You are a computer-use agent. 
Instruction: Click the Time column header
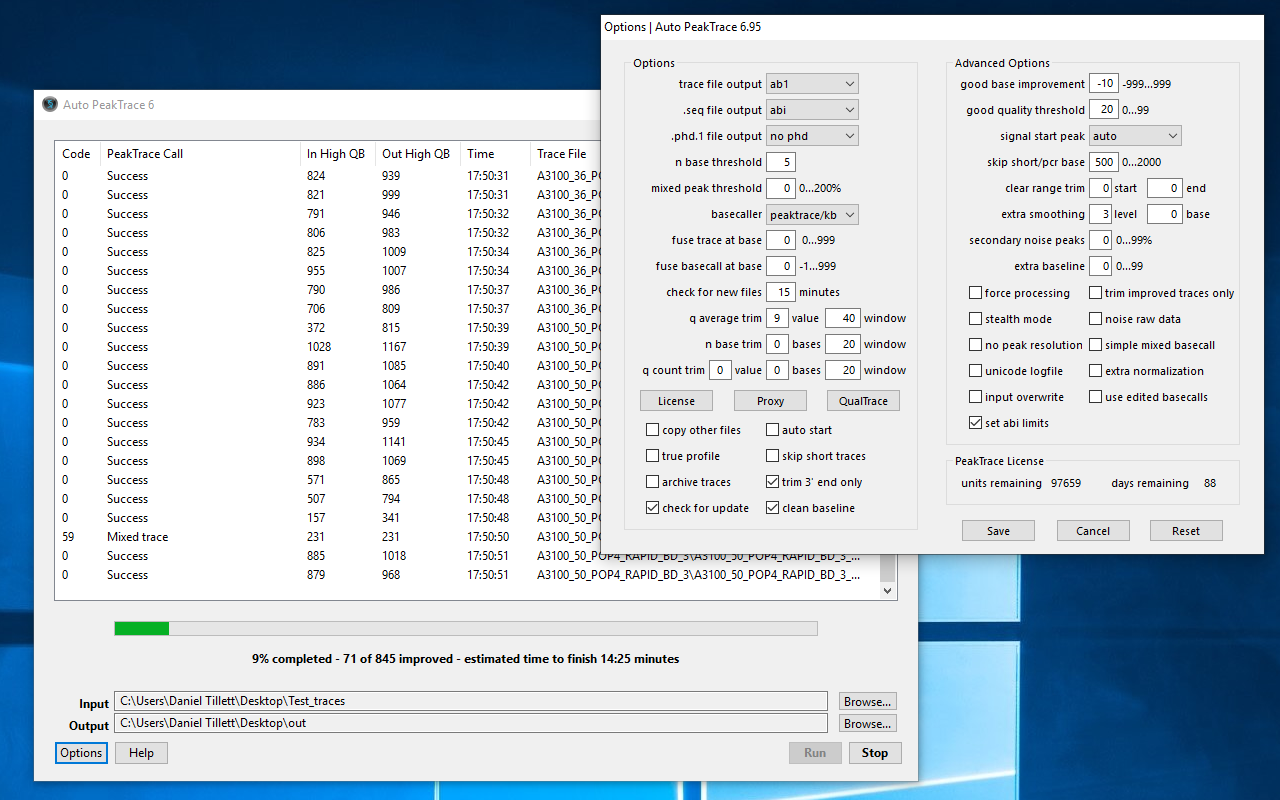tap(495, 154)
